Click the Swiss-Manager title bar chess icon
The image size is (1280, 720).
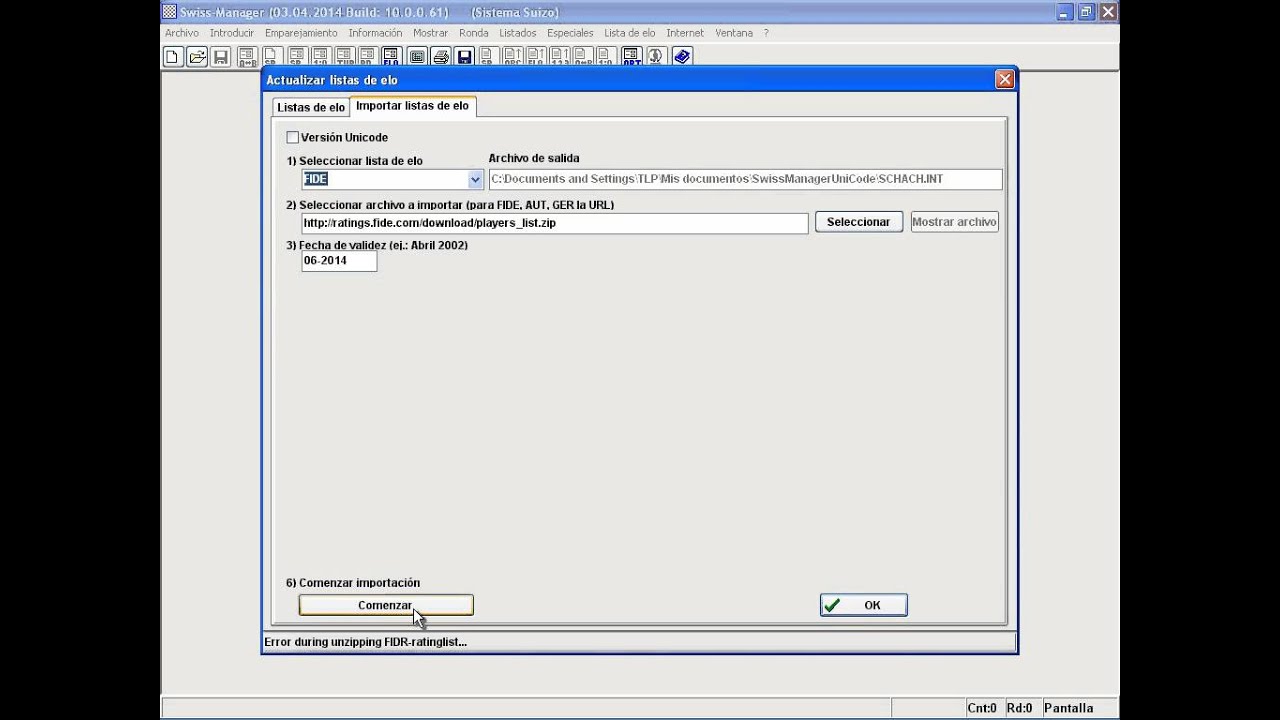point(169,12)
